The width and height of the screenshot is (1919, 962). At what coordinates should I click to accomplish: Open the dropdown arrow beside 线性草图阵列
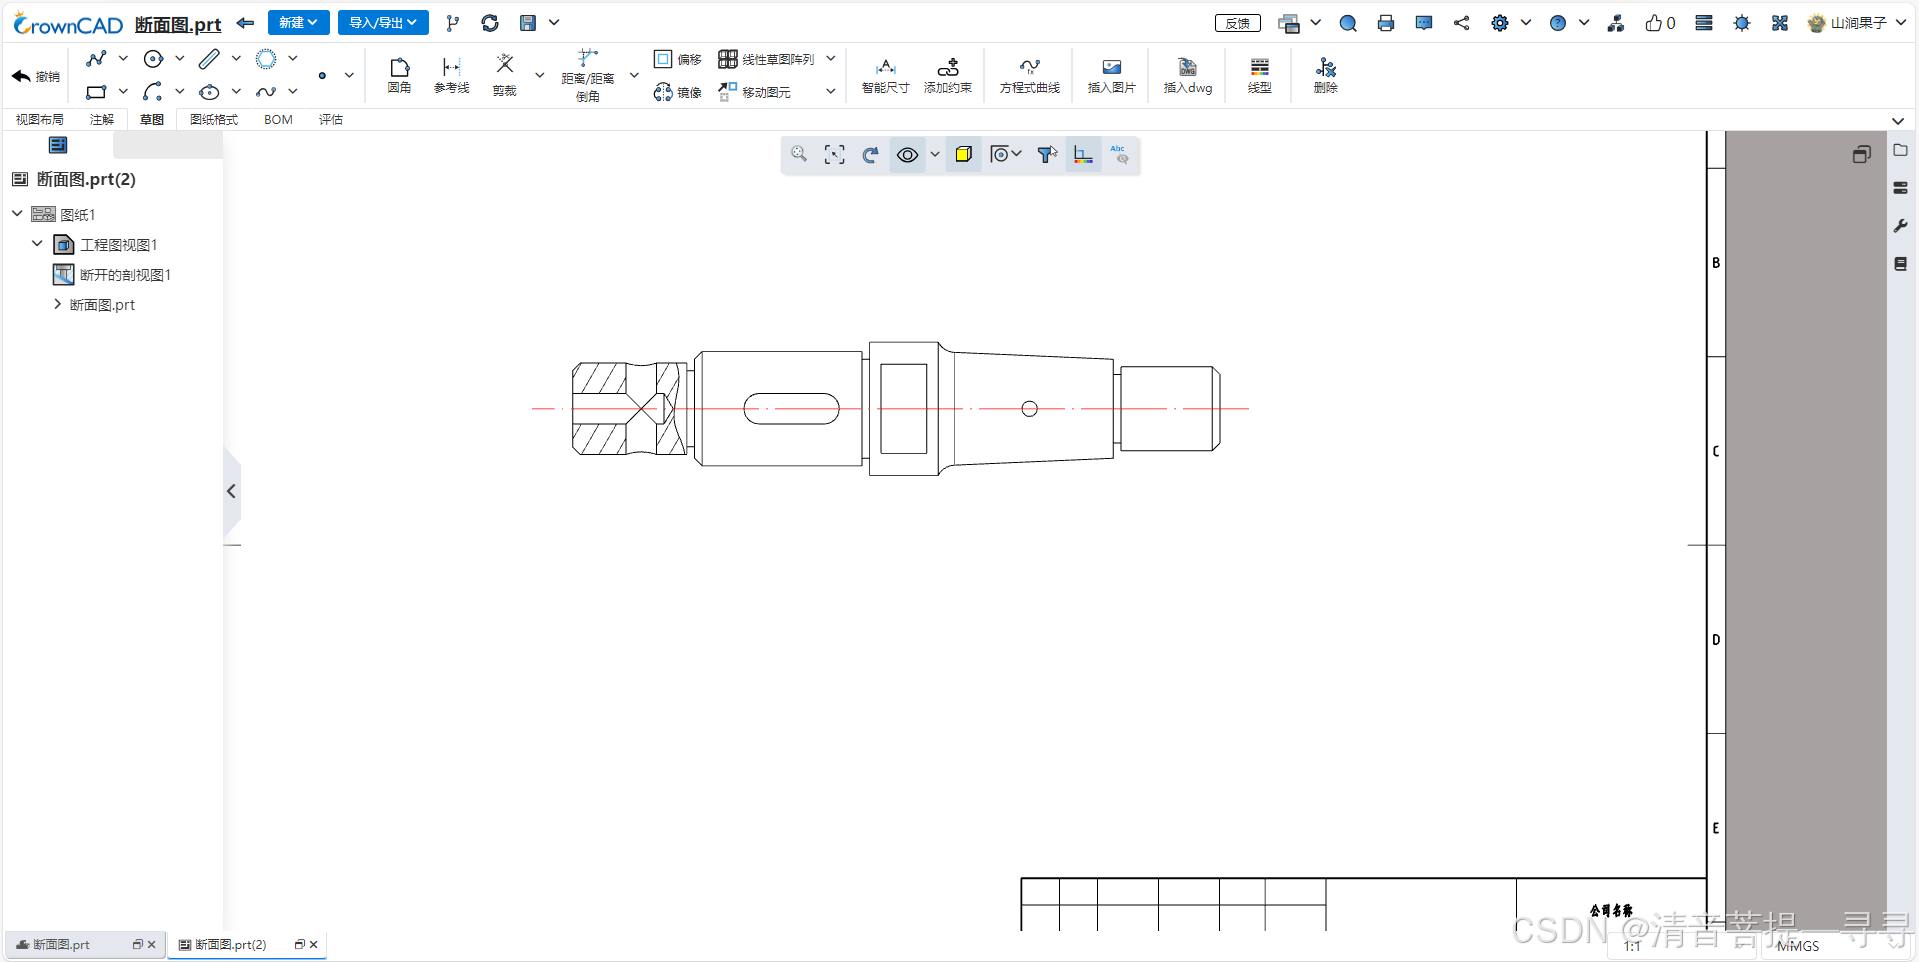pyautogui.click(x=831, y=59)
